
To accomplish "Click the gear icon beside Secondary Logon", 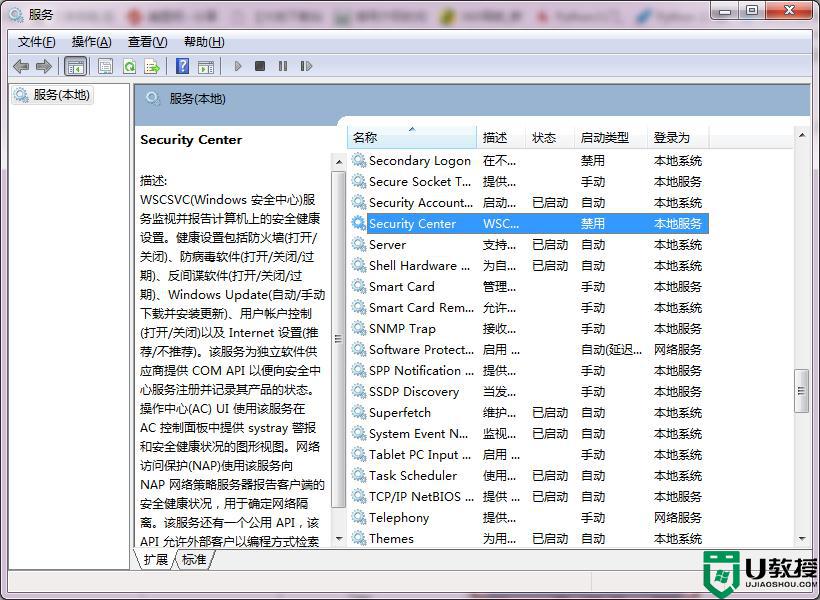I will point(359,160).
